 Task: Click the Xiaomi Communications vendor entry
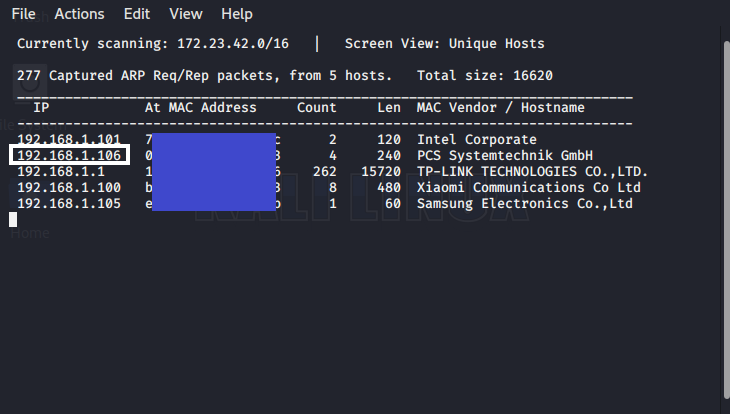coord(528,188)
